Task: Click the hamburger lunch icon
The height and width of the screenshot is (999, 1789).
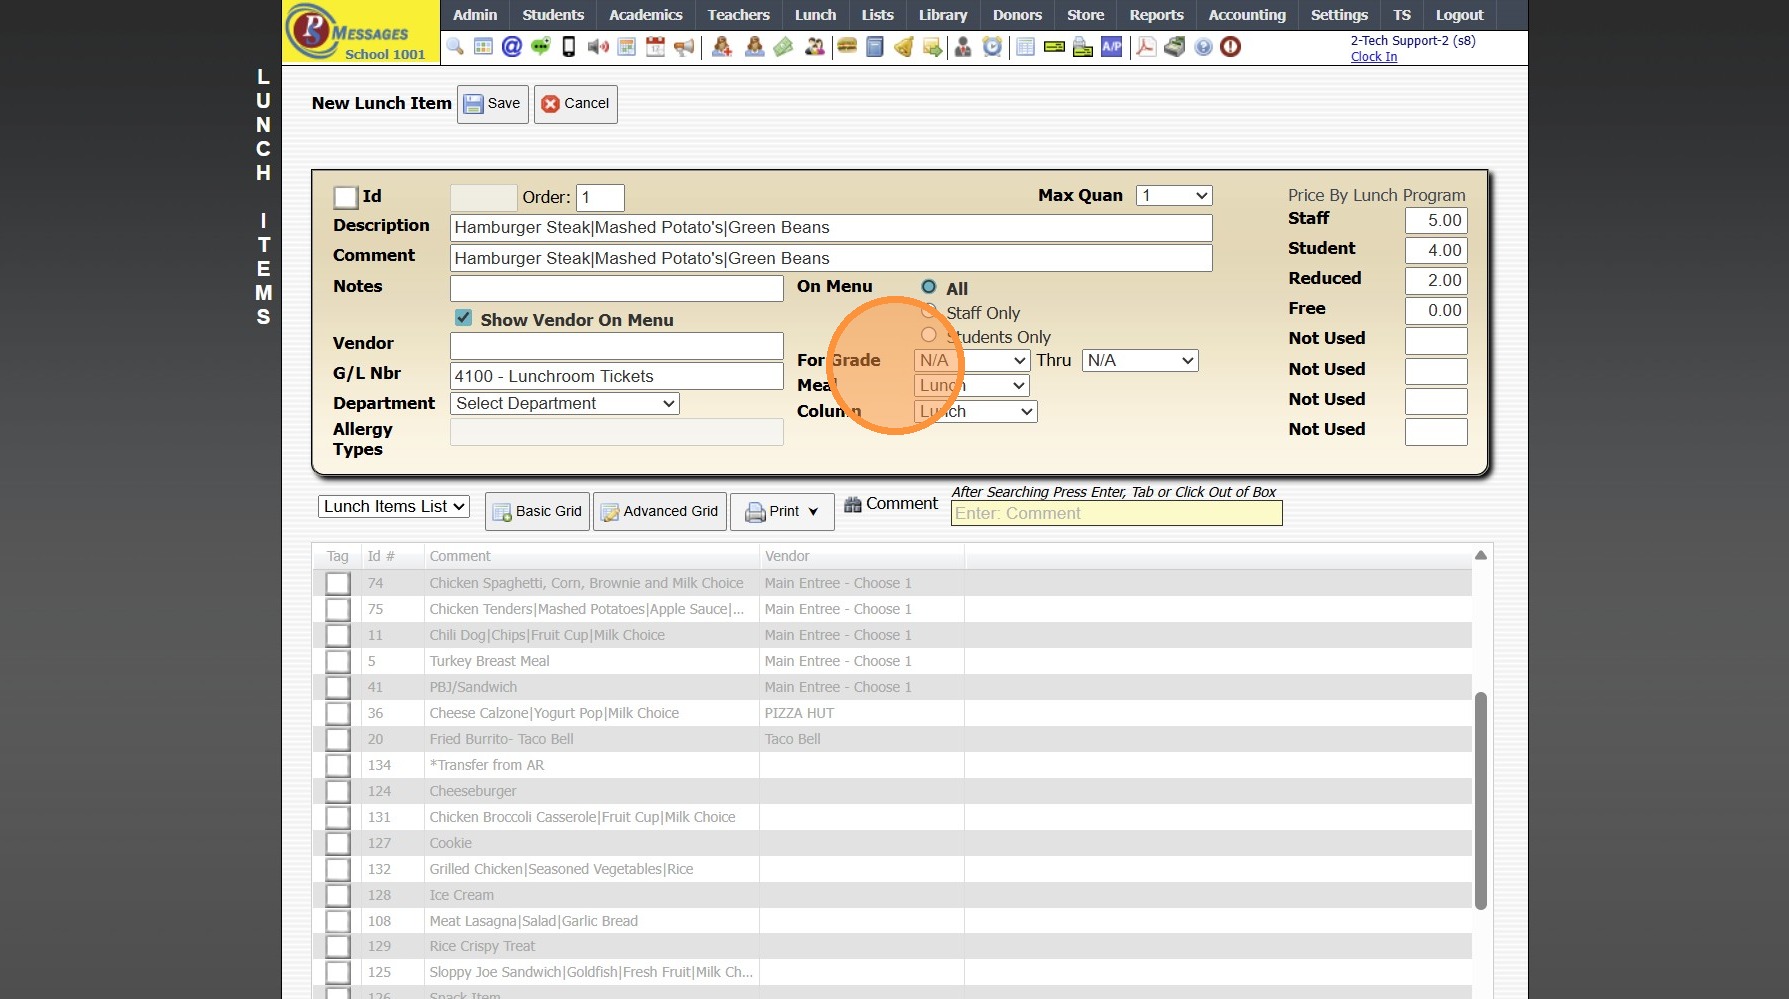Action: click(x=847, y=46)
